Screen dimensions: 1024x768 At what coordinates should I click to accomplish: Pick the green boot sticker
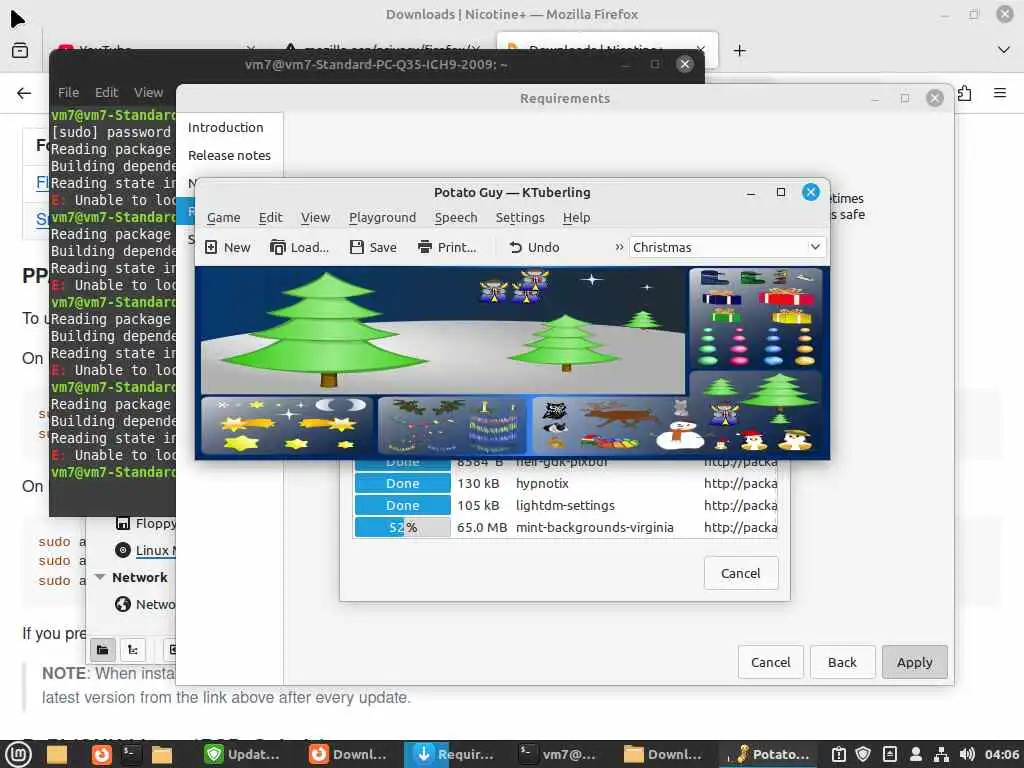click(x=752, y=278)
